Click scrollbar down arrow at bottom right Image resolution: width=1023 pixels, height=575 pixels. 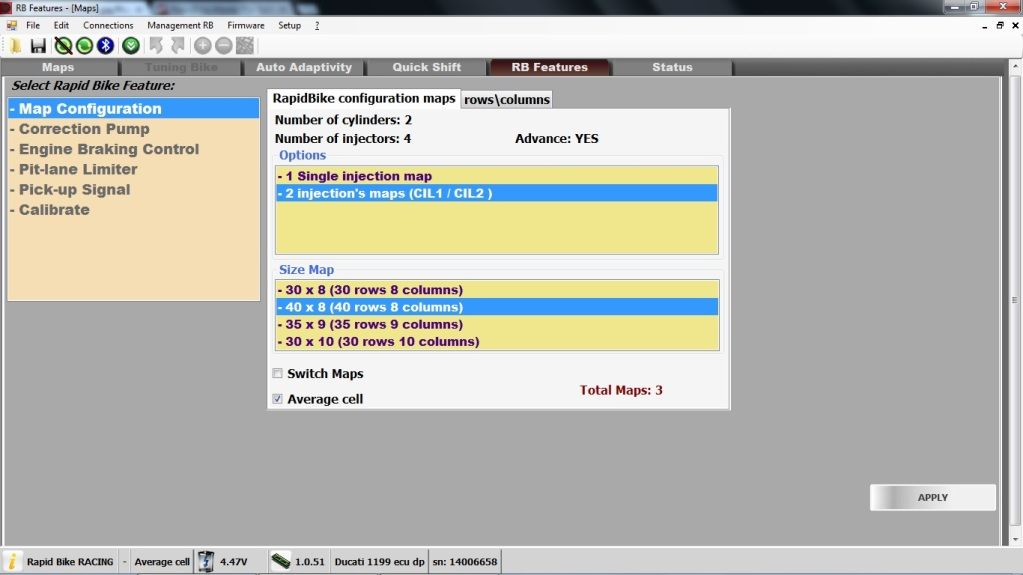click(1015, 539)
